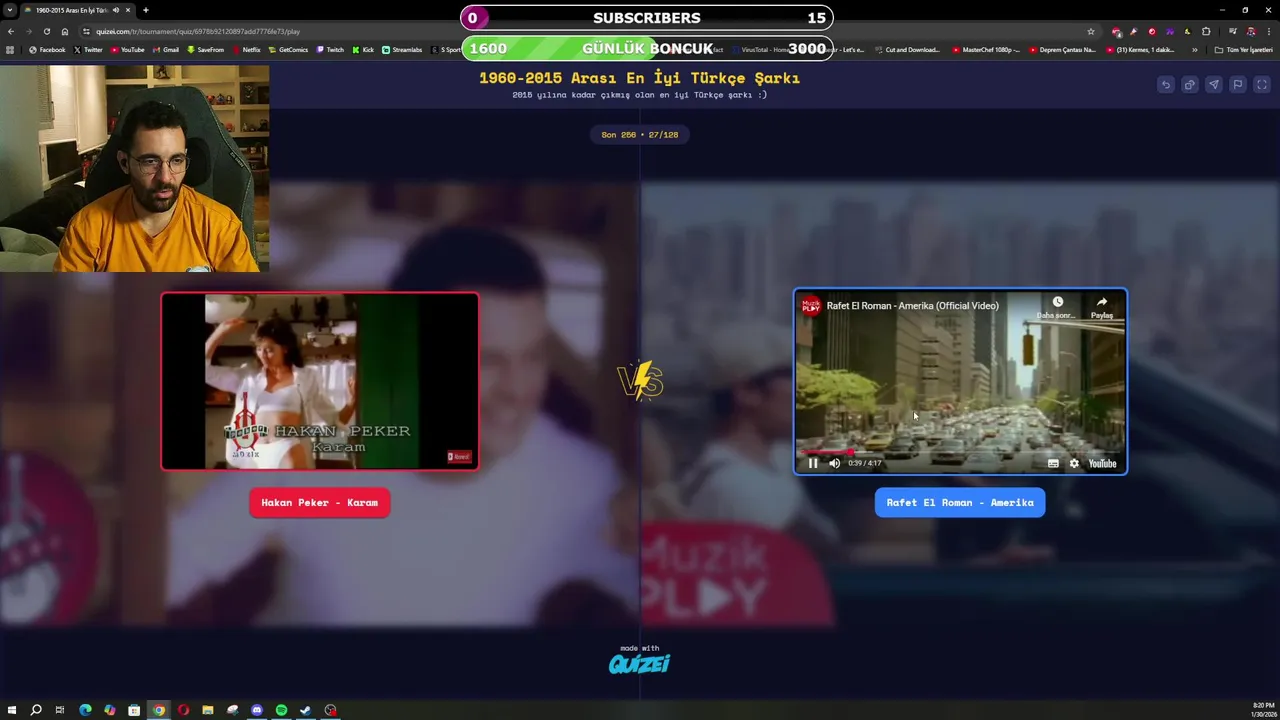Image resolution: width=1280 pixels, height=720 pixels.
Task: Close the 1960-2015 Arası quiz tab
Action: (x=128, y=10)
